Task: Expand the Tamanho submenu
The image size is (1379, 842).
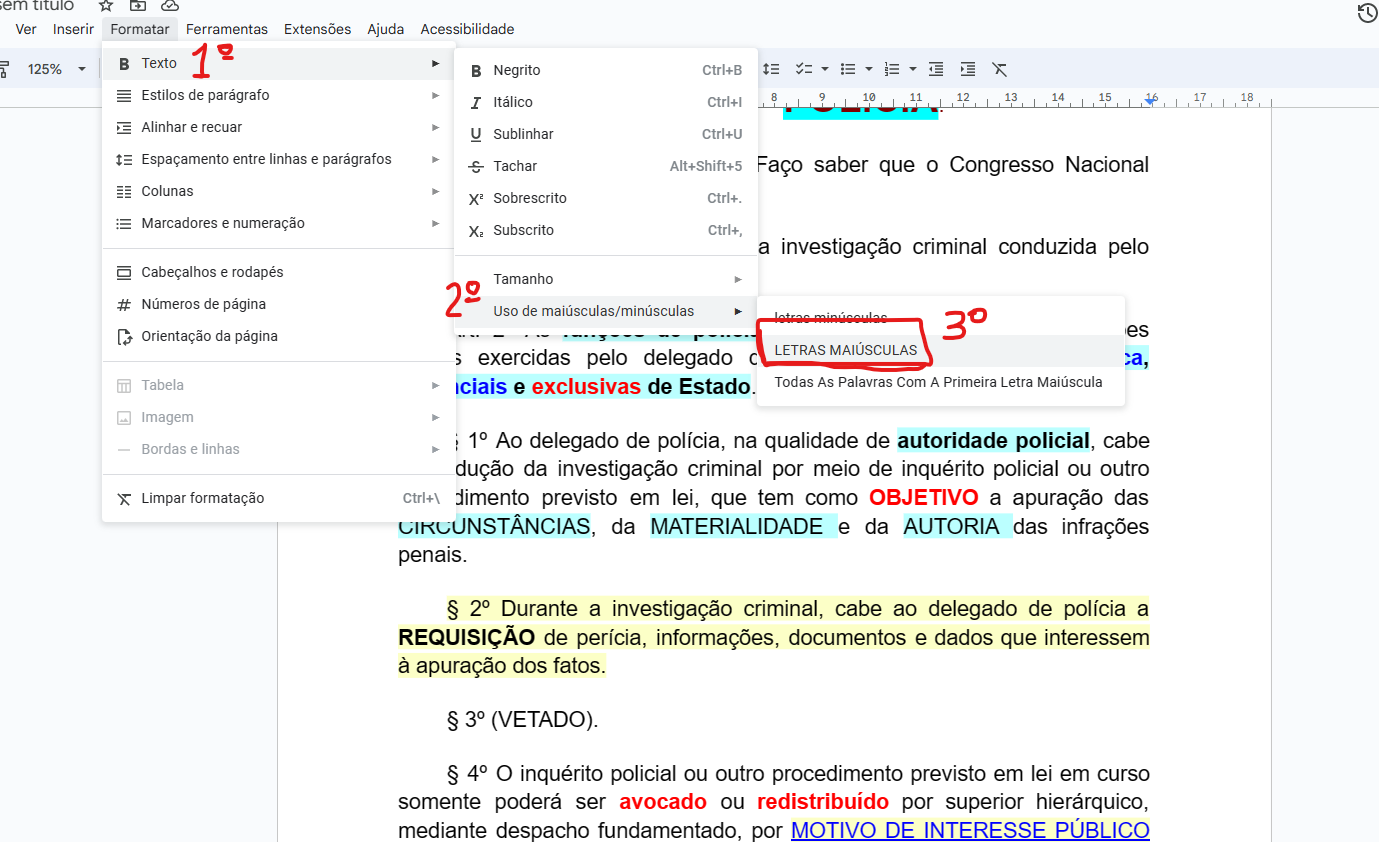Action: (606, 279)
